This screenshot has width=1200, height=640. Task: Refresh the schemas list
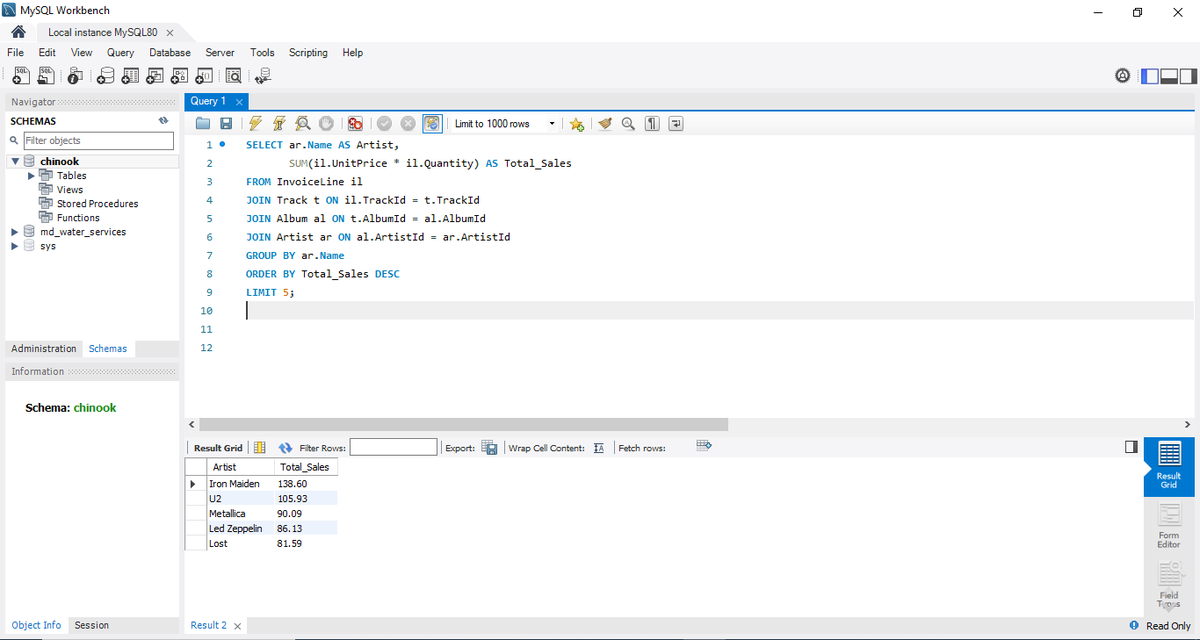pyautogui.click(x=163, y=121)
